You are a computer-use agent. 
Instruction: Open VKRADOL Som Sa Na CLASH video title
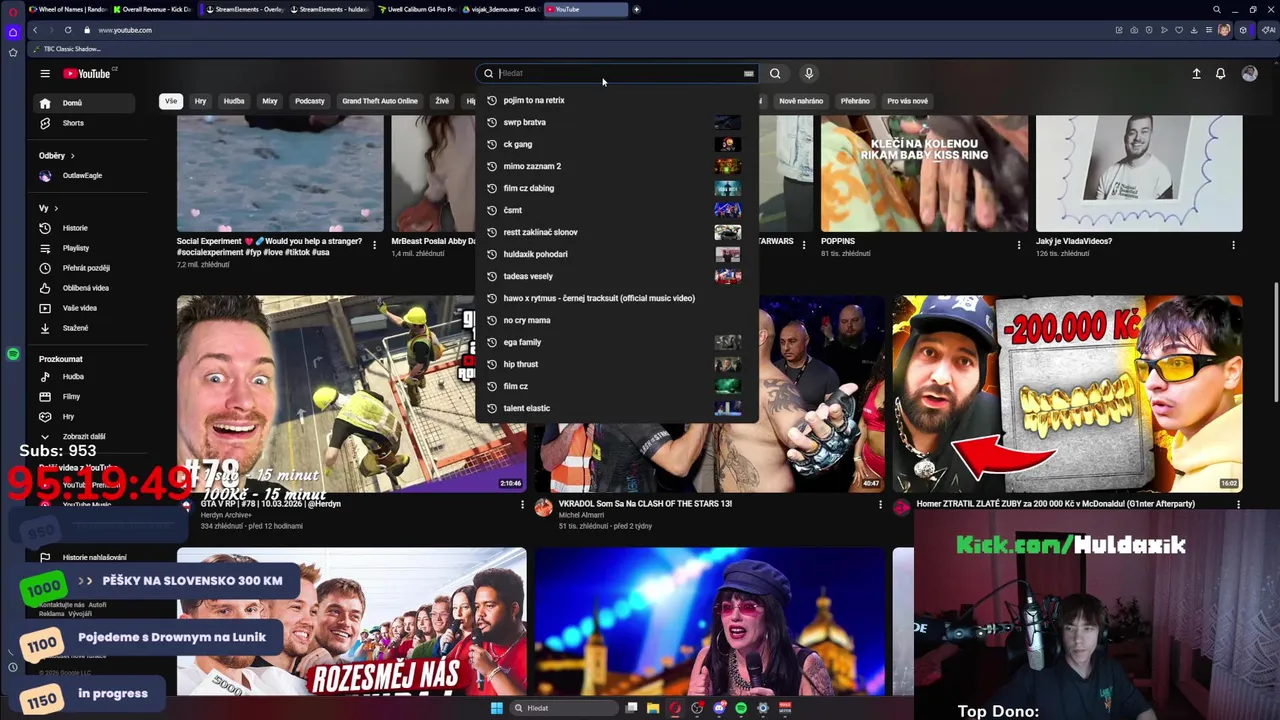(645, 504)
